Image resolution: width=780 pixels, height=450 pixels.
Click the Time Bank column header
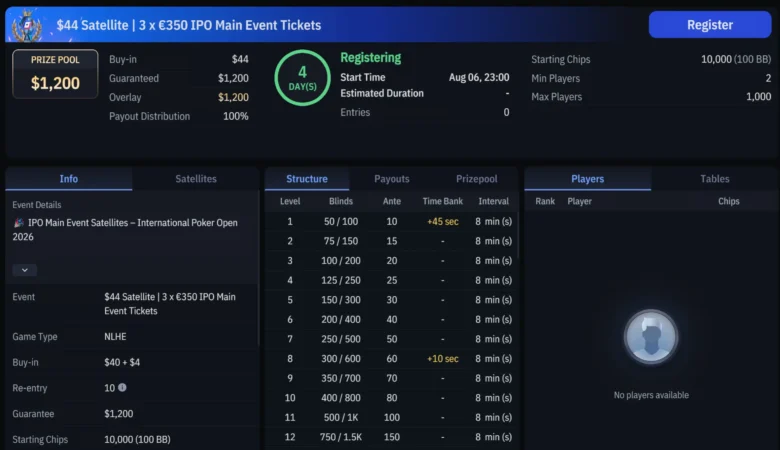coord(443,201)
